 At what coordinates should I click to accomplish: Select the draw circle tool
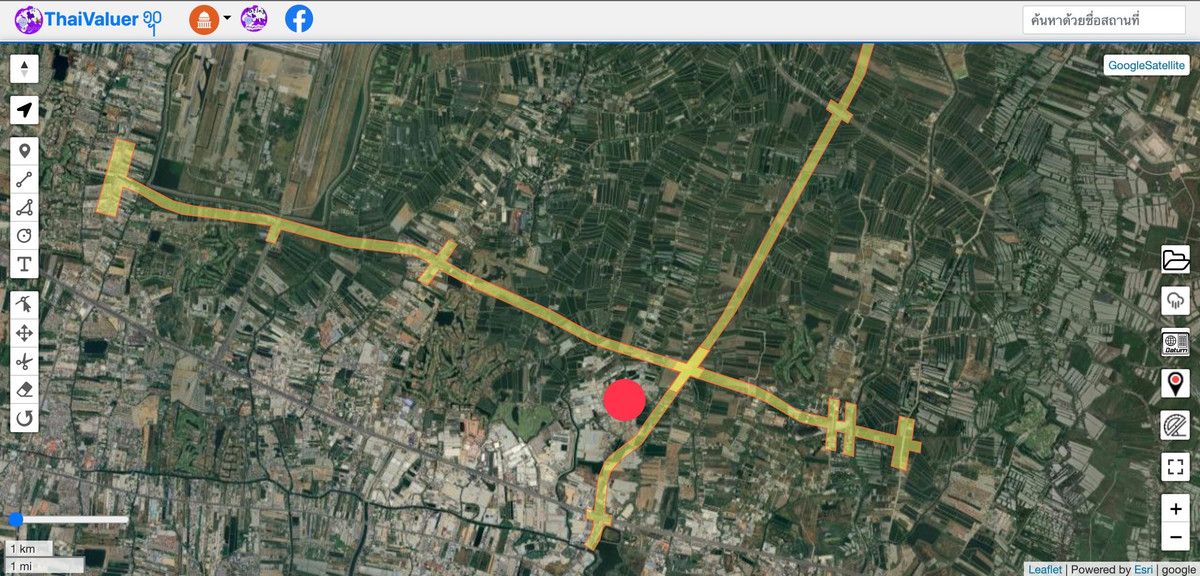coord(24,236)
